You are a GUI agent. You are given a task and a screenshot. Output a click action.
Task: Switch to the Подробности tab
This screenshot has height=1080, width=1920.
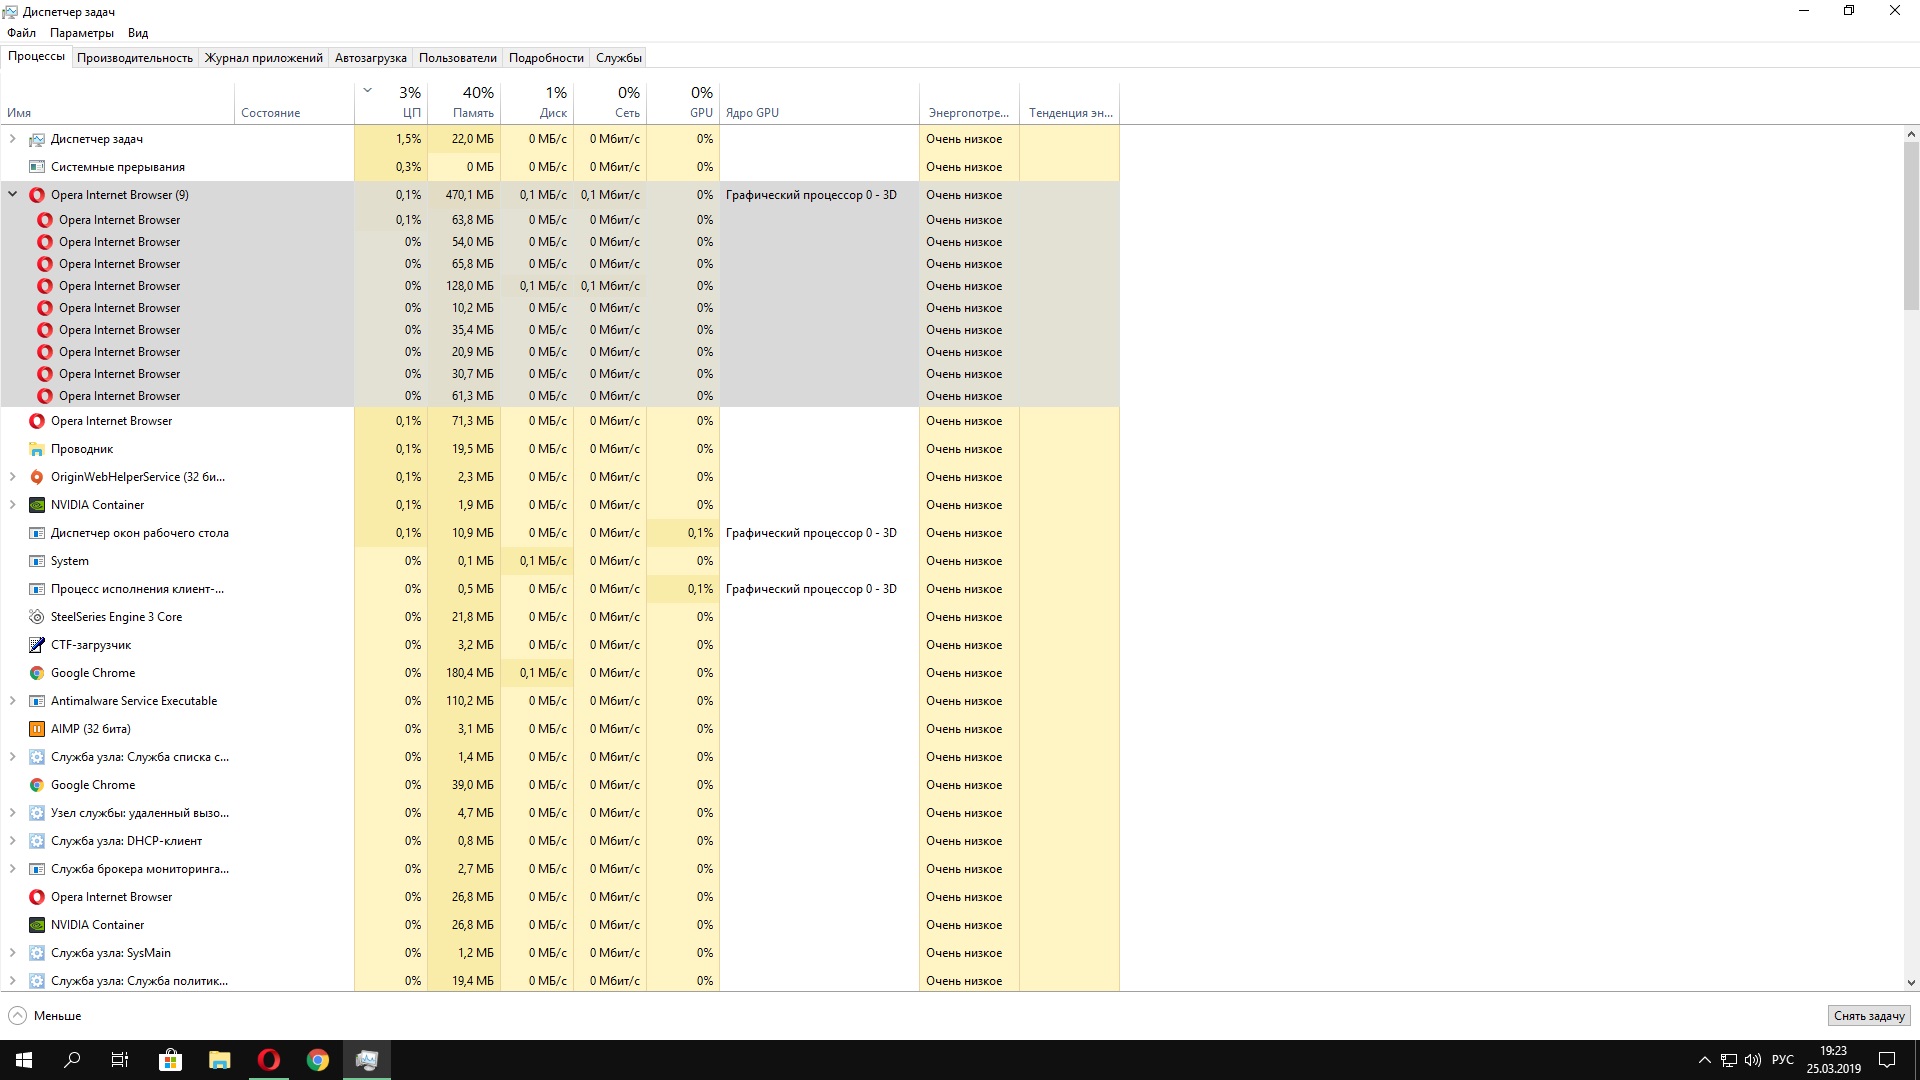click(x=546, y=58)
